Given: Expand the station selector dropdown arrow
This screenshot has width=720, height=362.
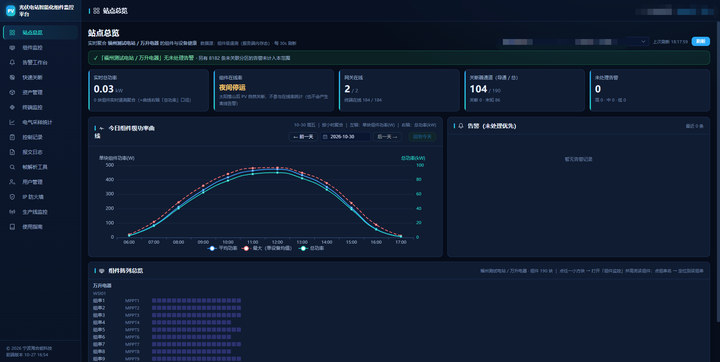Looking at the screenshot, I should [643, 42].
